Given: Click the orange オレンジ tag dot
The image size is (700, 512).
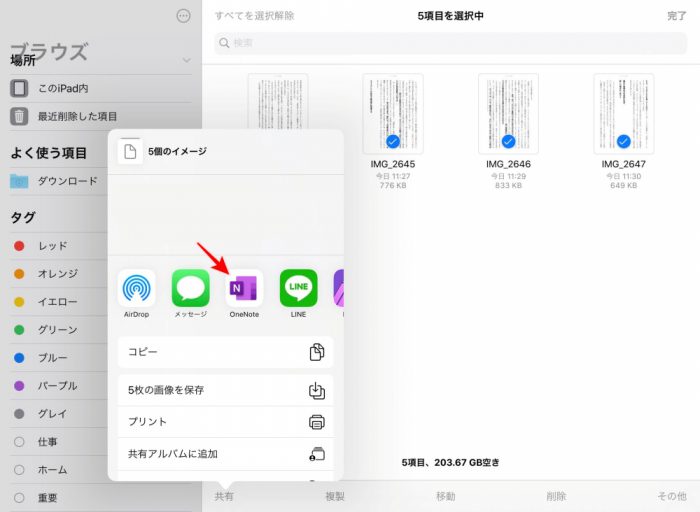Looking at the screenshot, I should point(19,274).
